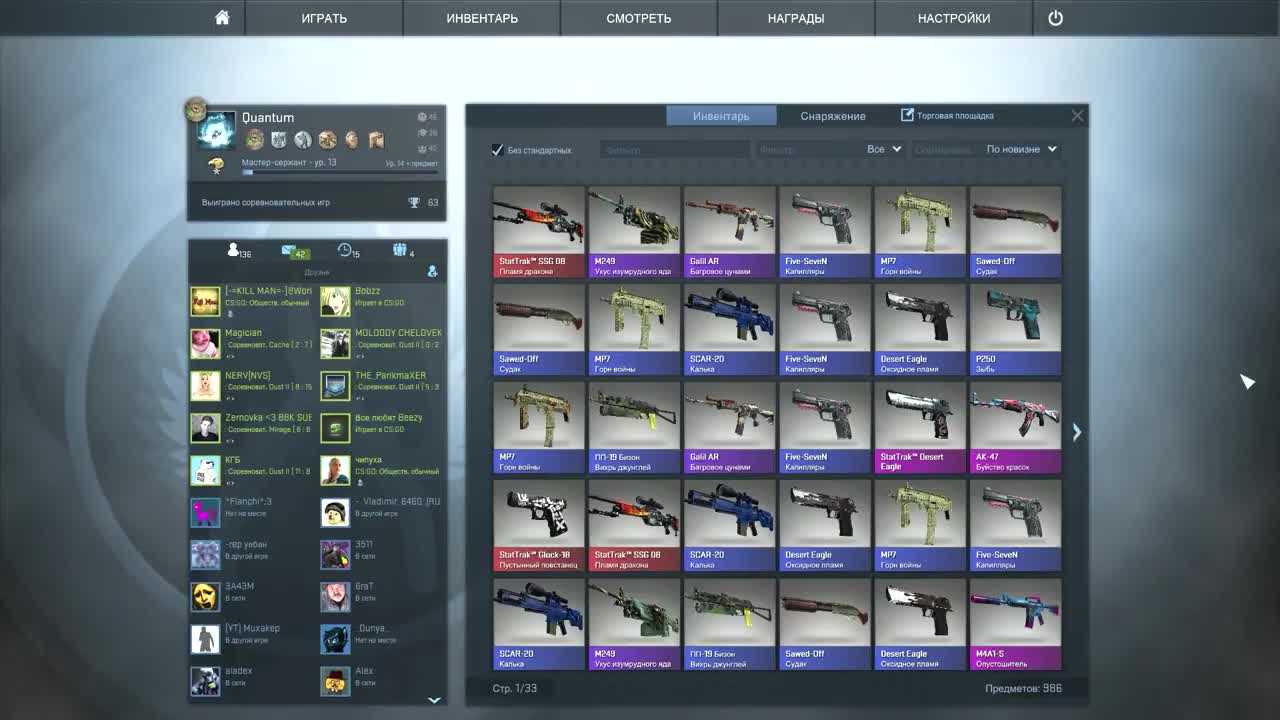Image resolution: width=1280 pixels, height=720 pixels.
Task: Open the Все filter dropdown
Action: tap(884, 149)
